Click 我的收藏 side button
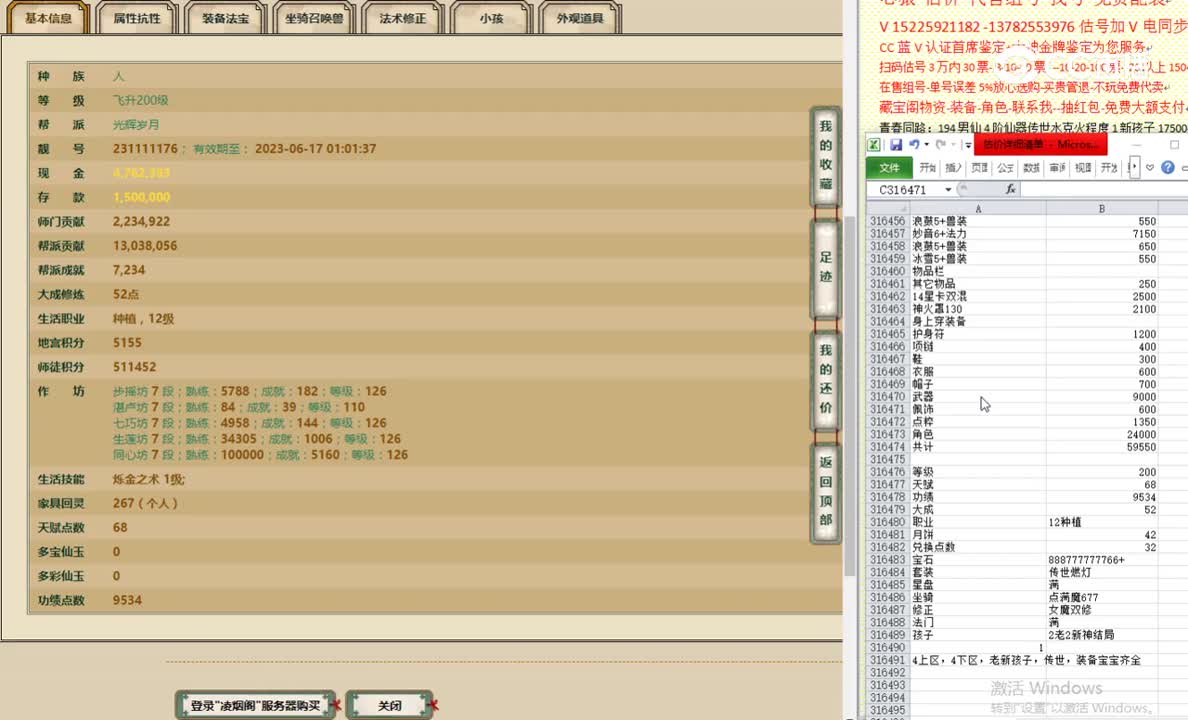The width and height of the screenshot is (1188, 720). 825,155
